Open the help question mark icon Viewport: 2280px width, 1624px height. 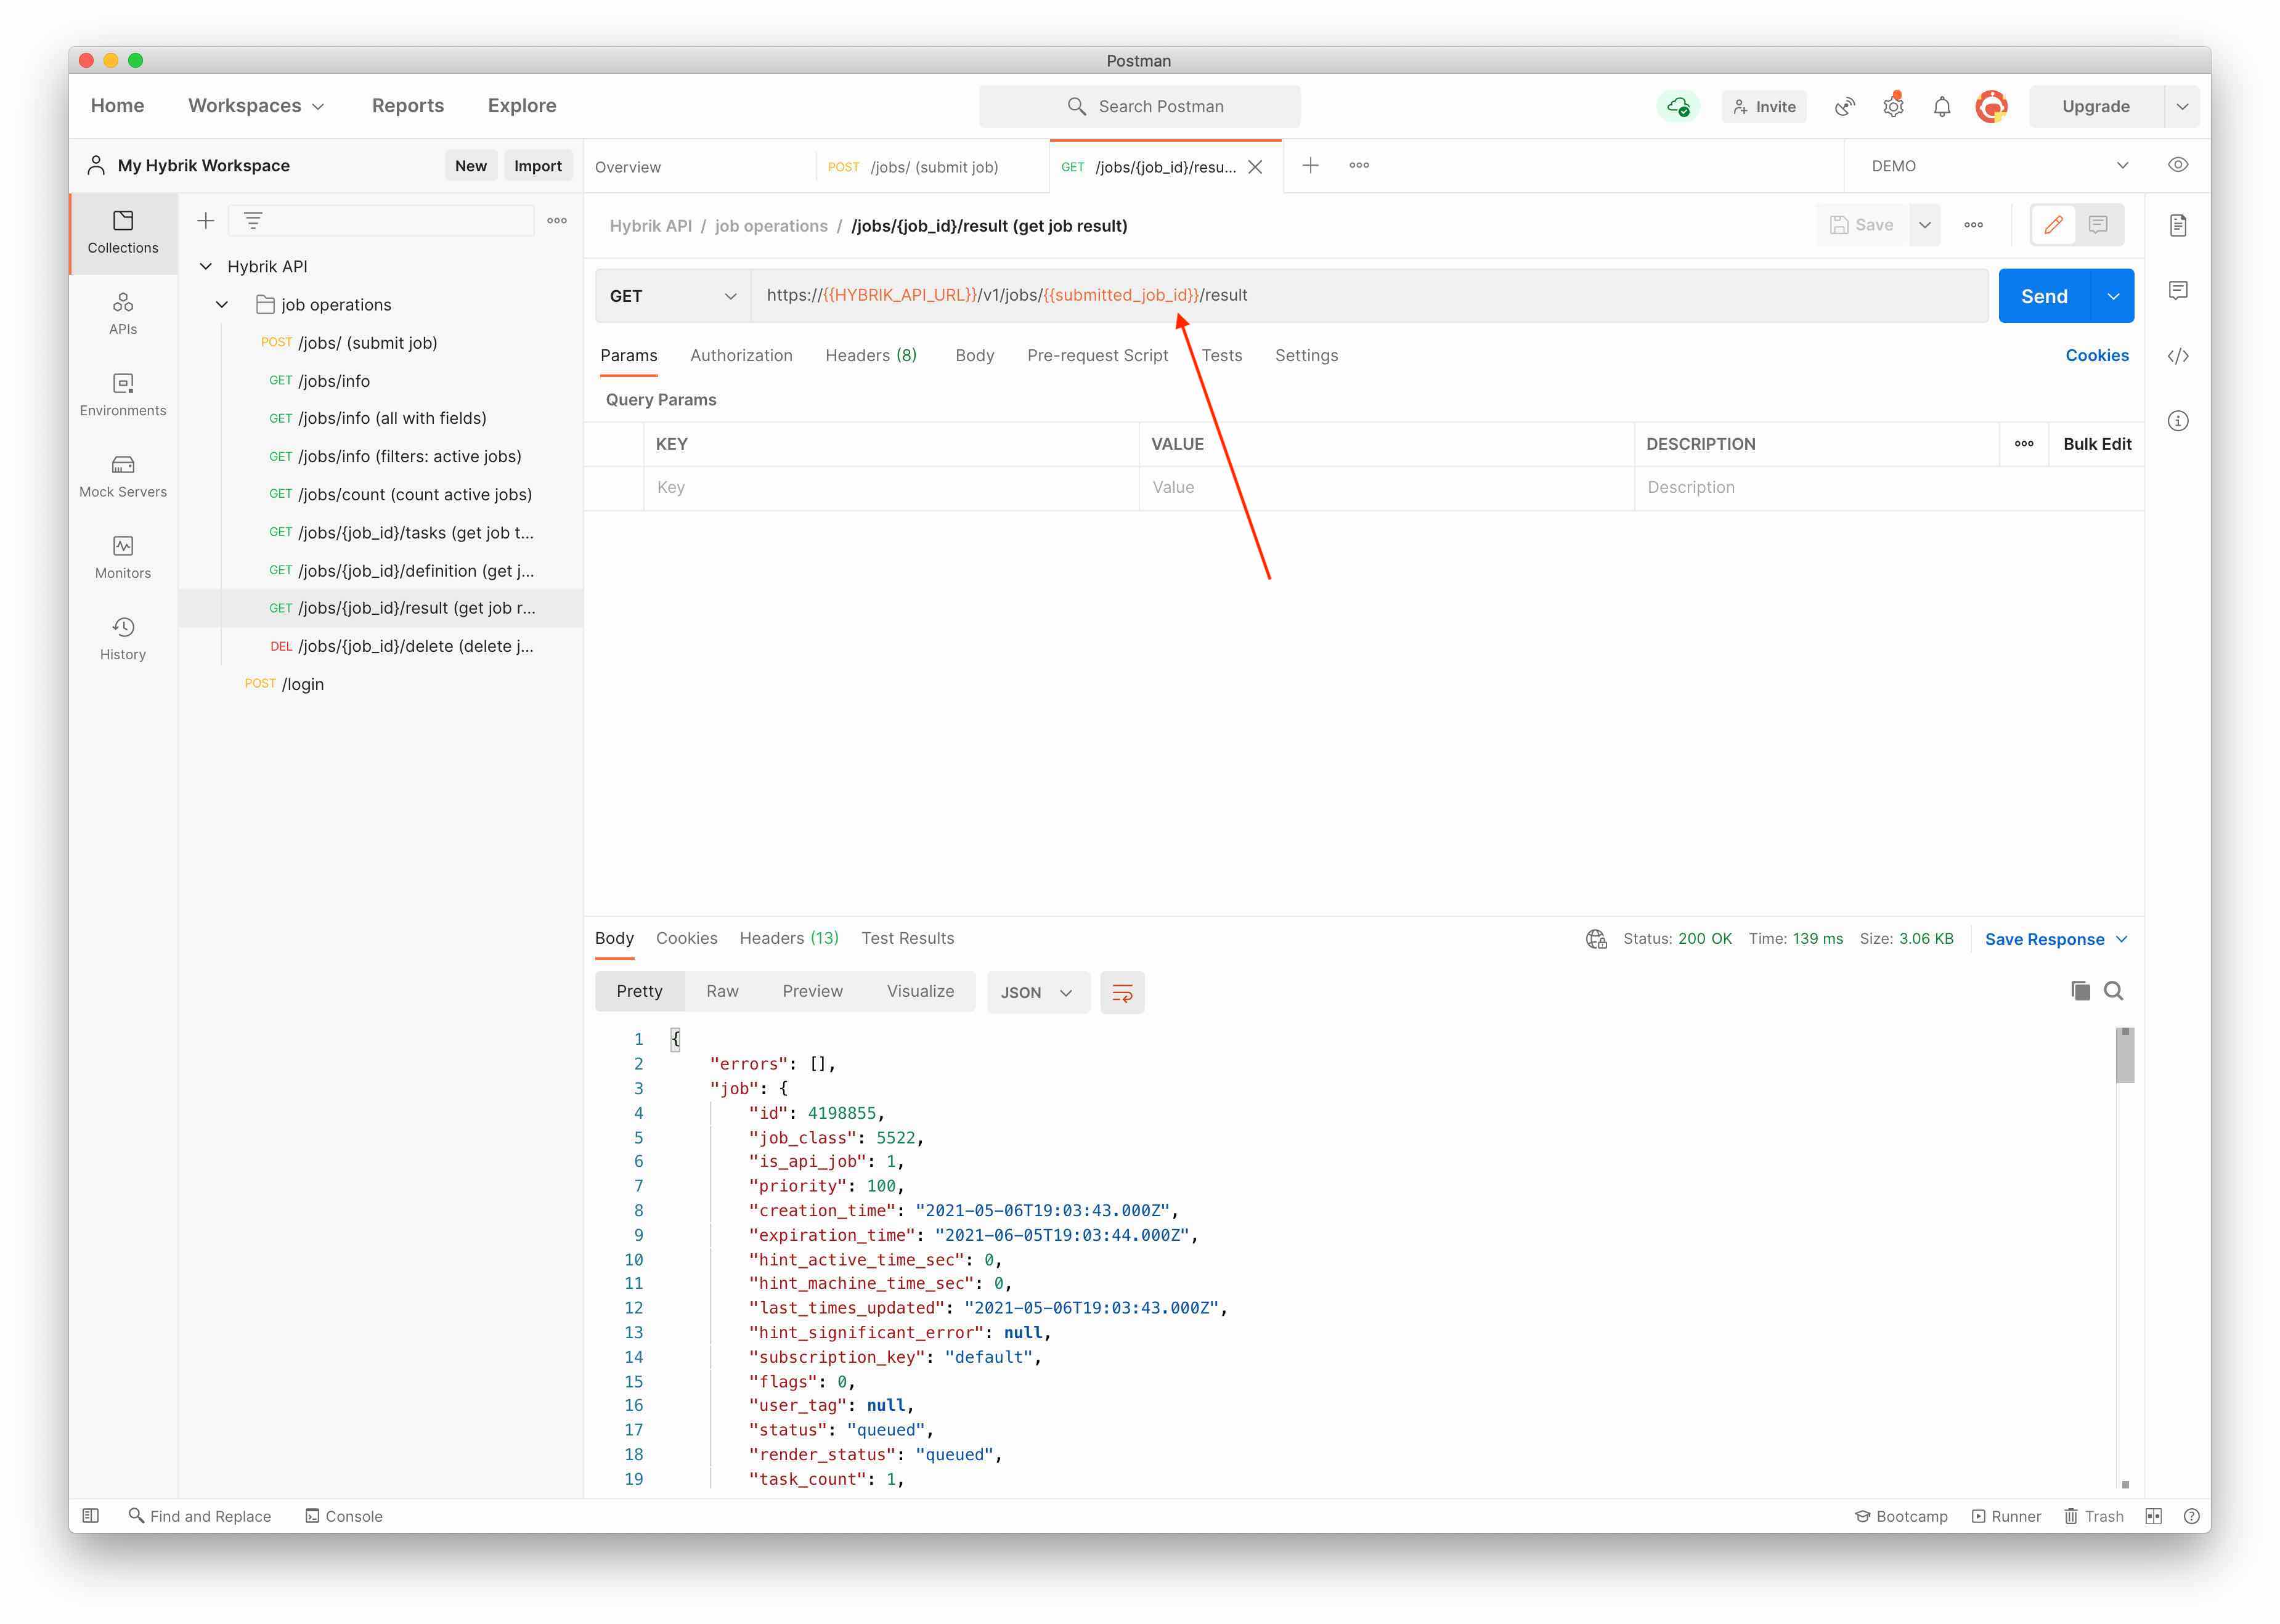click(2191, 1516)
